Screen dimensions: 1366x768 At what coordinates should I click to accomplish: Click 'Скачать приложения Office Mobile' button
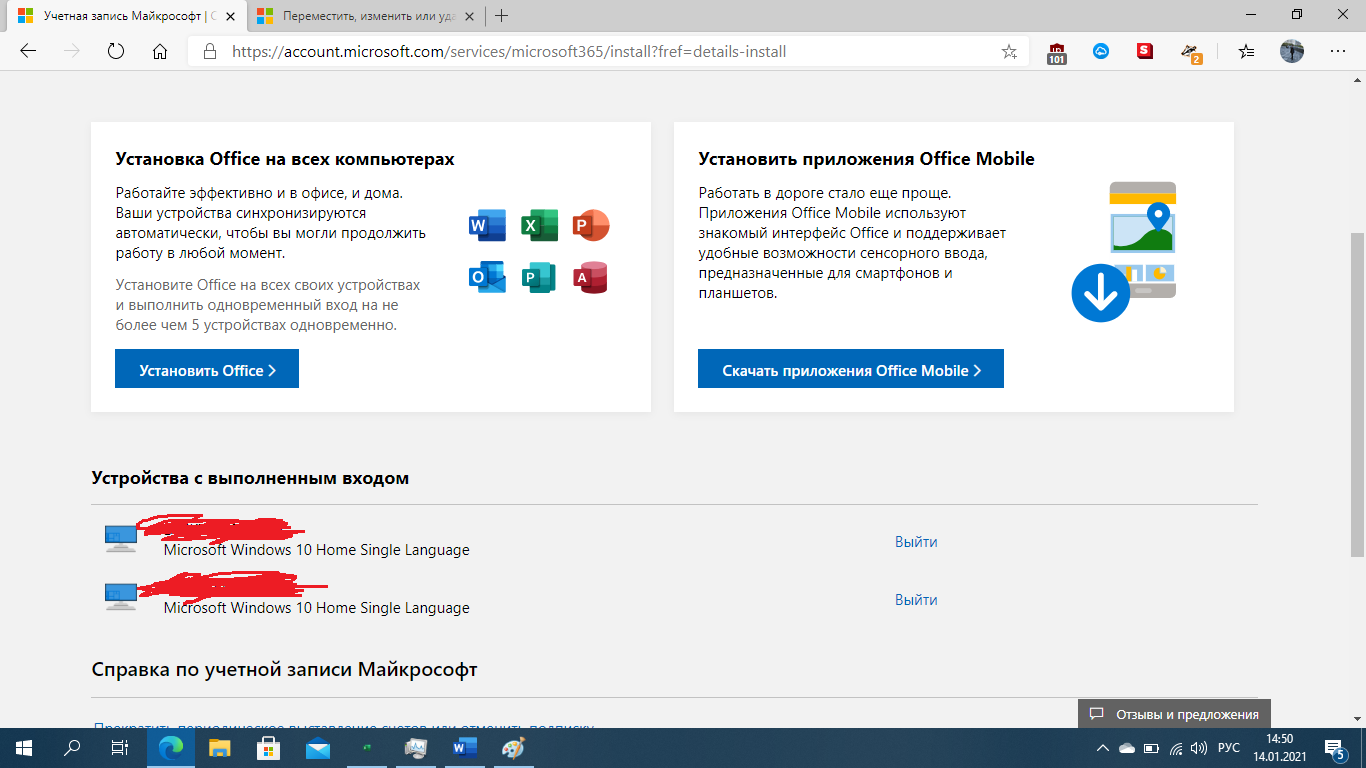tap(851, 369)
